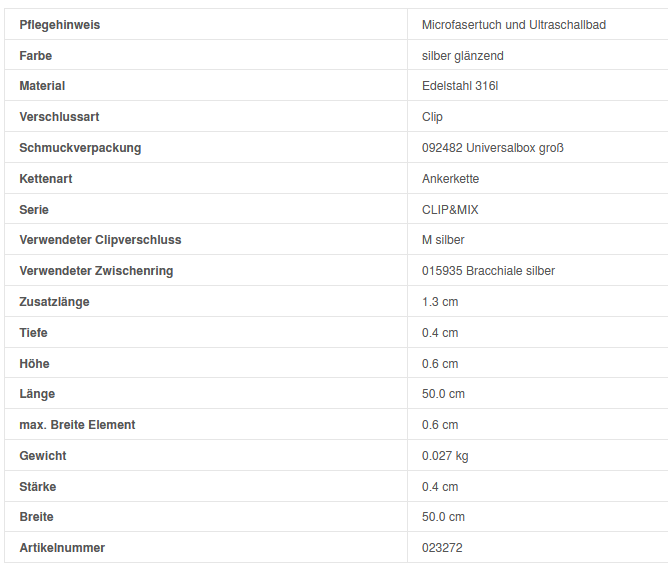Click '092482 Universalbox groß' packaging value

click(493, 148)
